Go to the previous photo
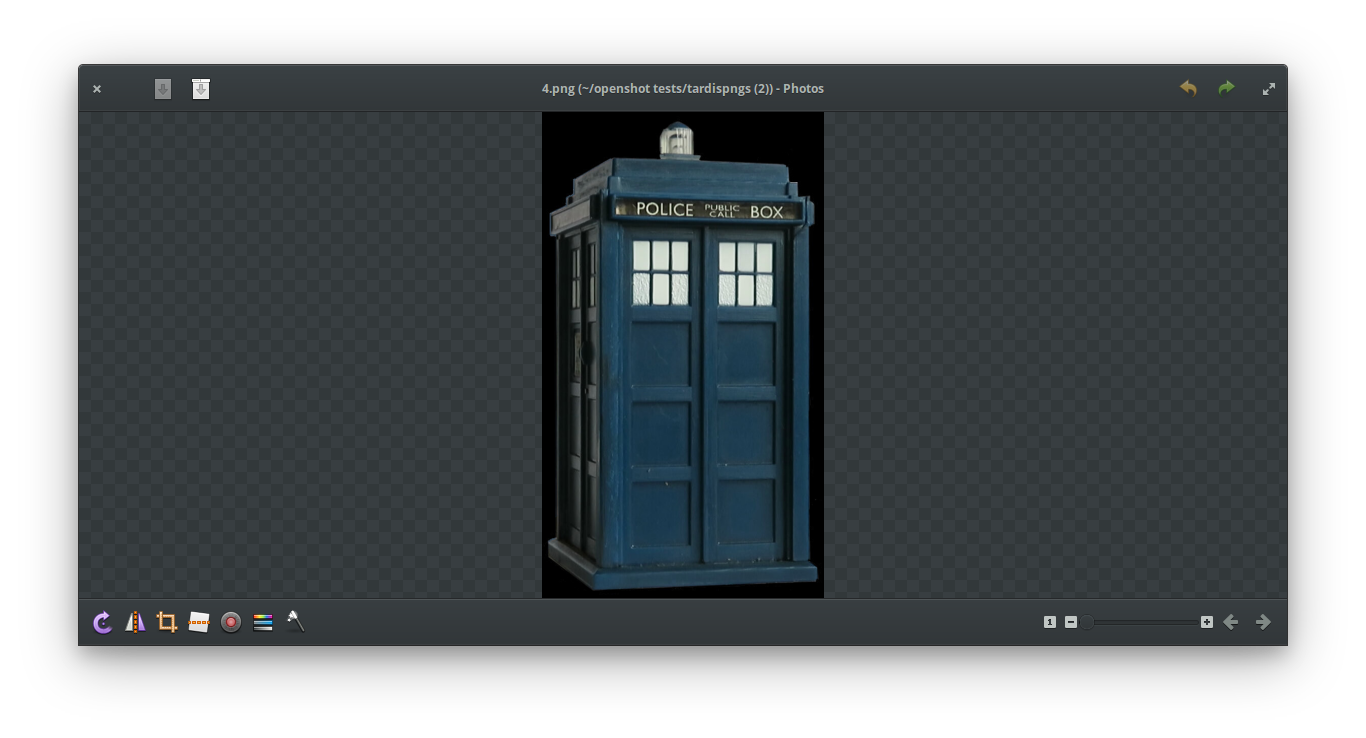The height and width of the screenshot is (738, 1366). (1231, 622)
